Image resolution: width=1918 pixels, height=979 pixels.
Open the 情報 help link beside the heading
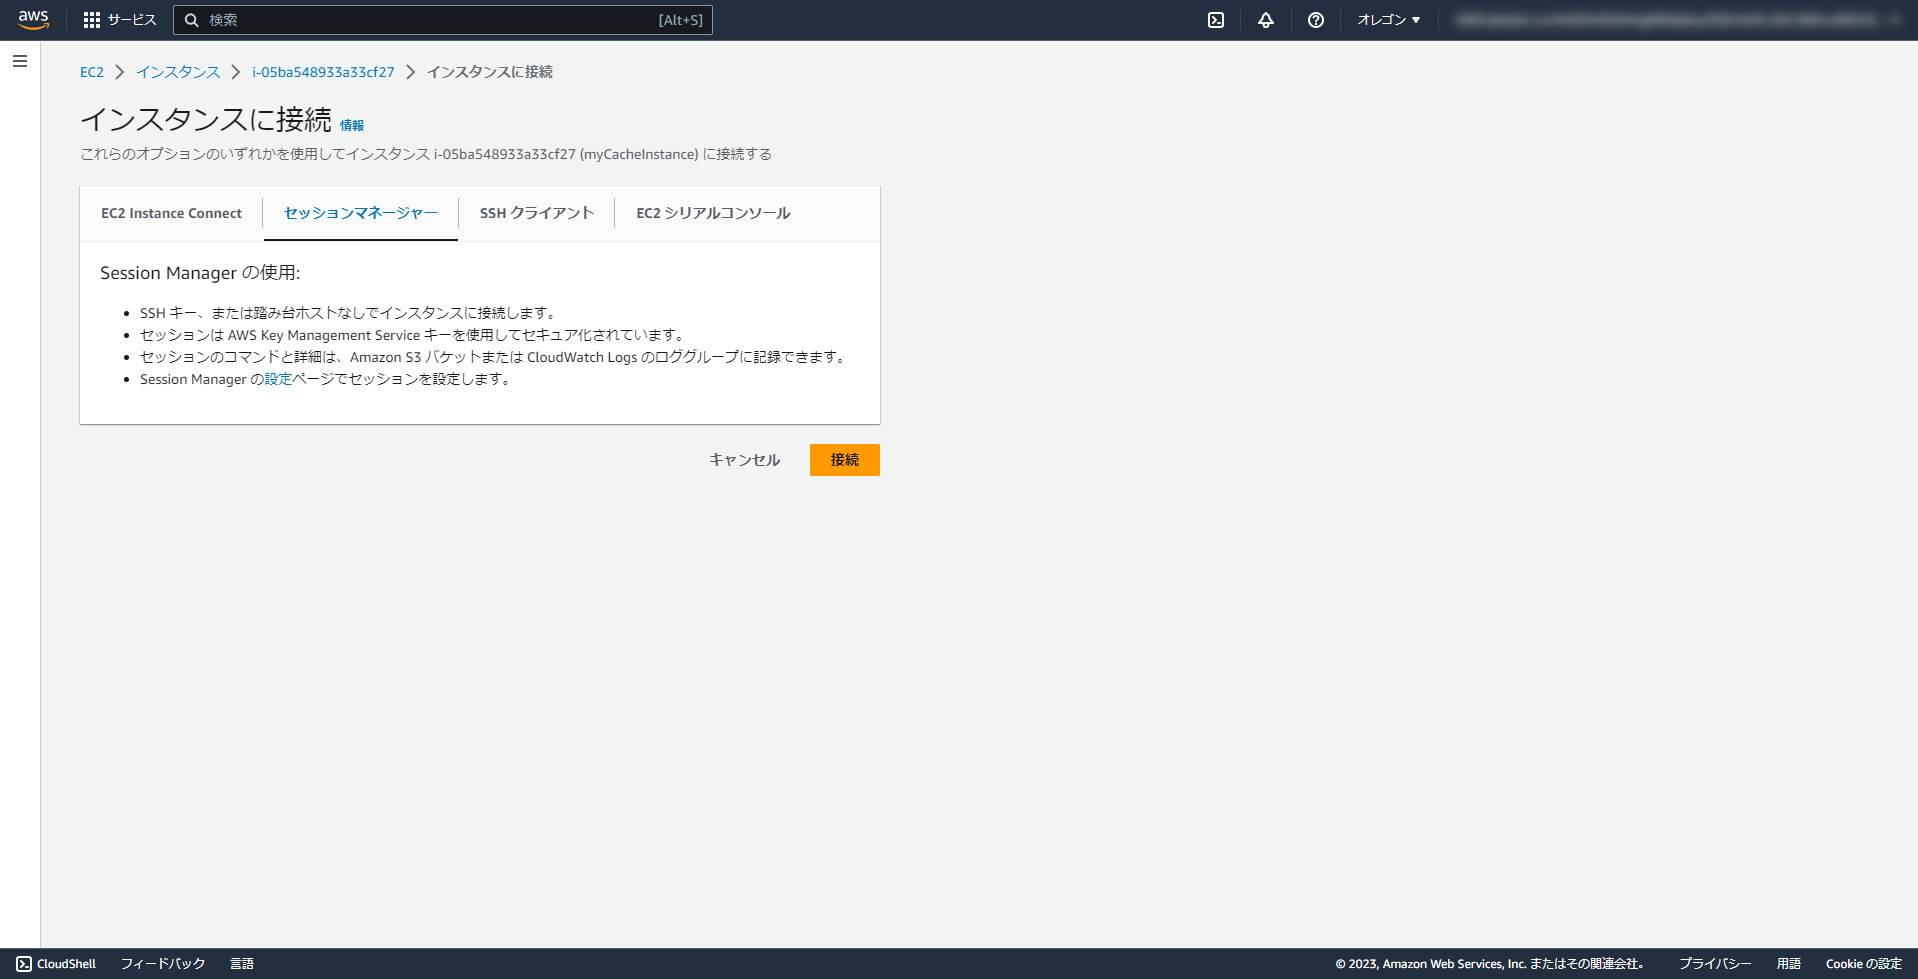click(x=351, y=125)
